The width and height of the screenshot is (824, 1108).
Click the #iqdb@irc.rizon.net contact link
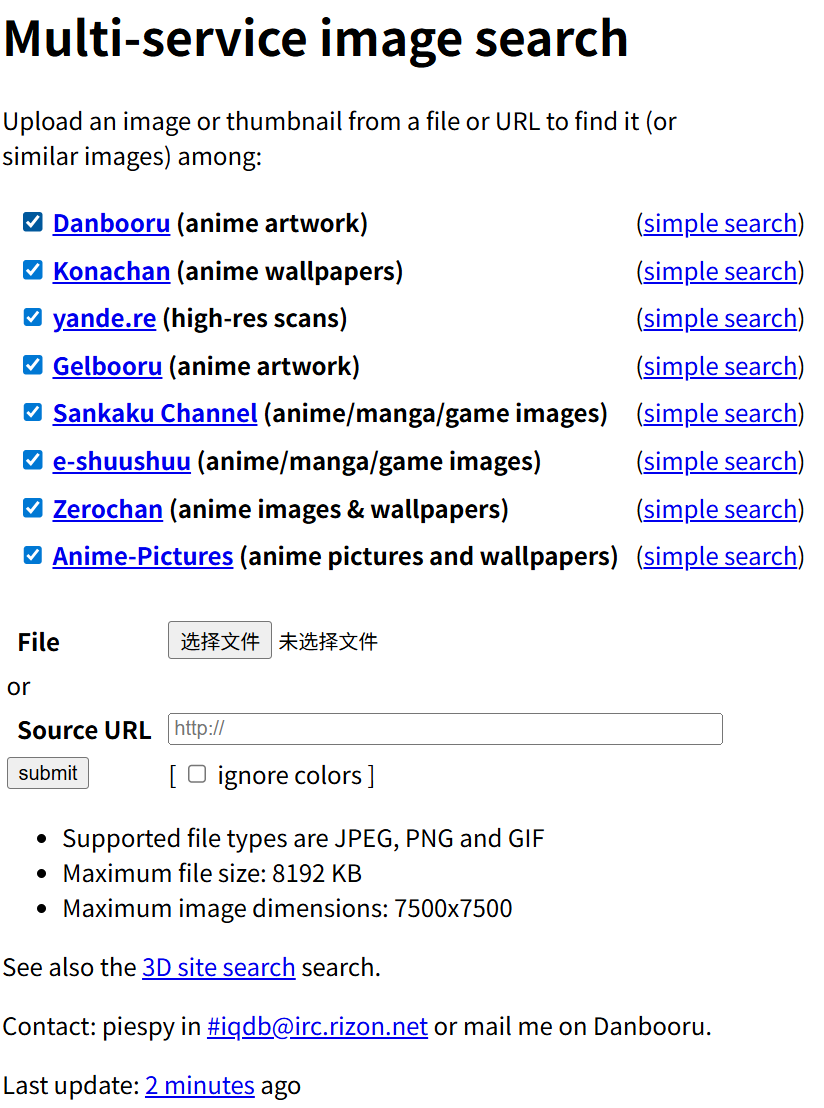point(317,1026)
